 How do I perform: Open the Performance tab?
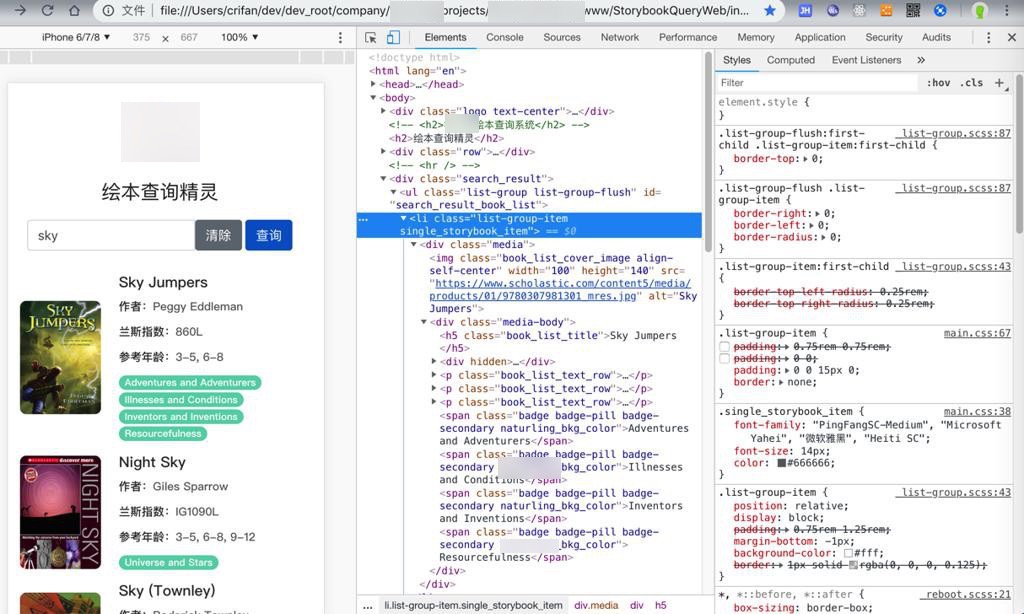(x=688, y=37)
